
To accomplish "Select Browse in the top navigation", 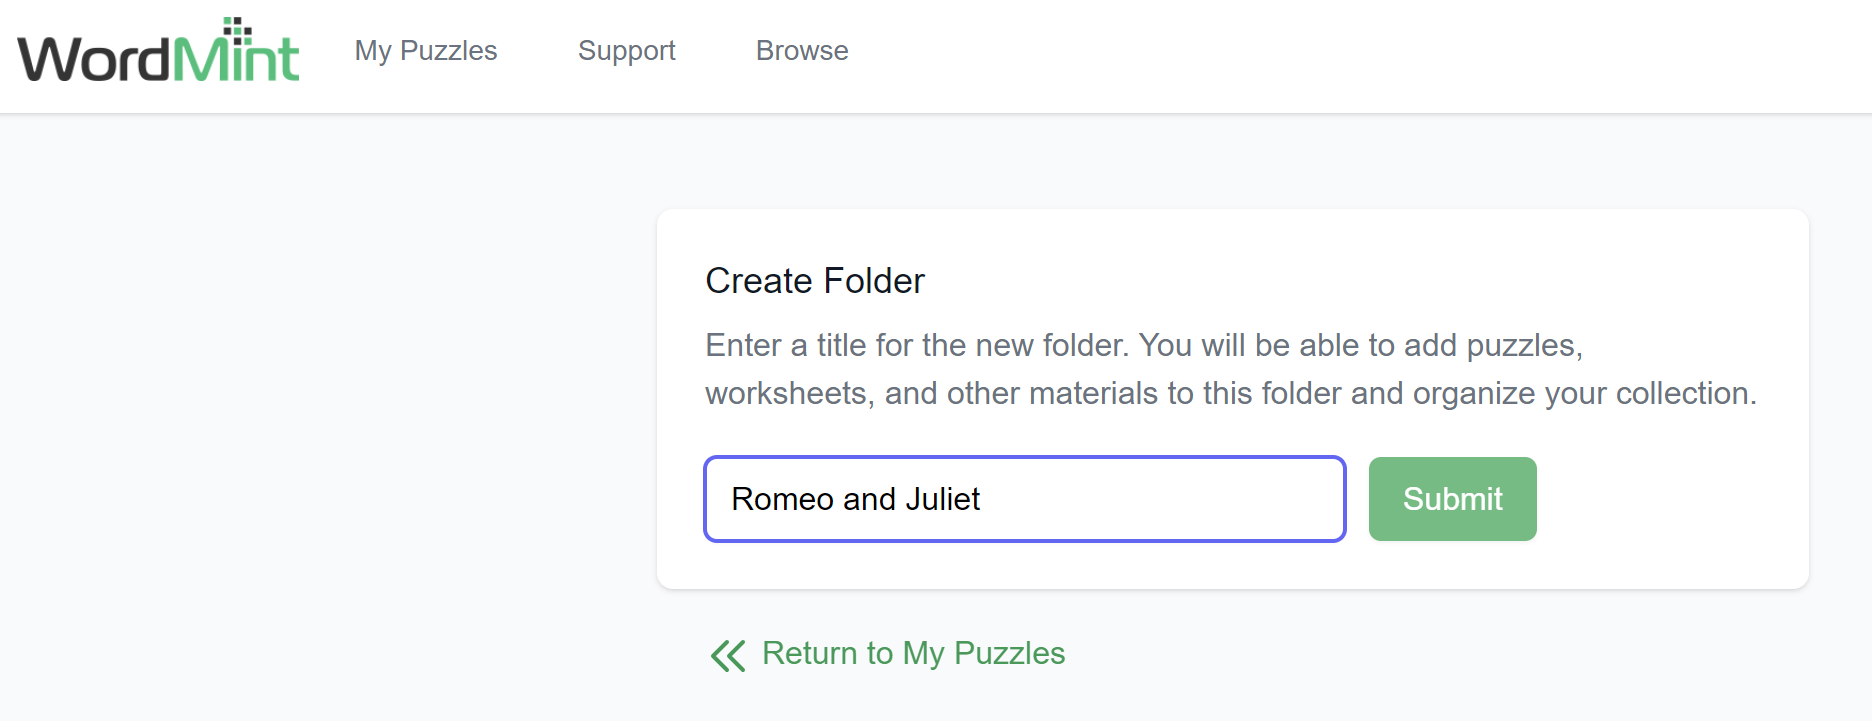I will coord(801,50).
